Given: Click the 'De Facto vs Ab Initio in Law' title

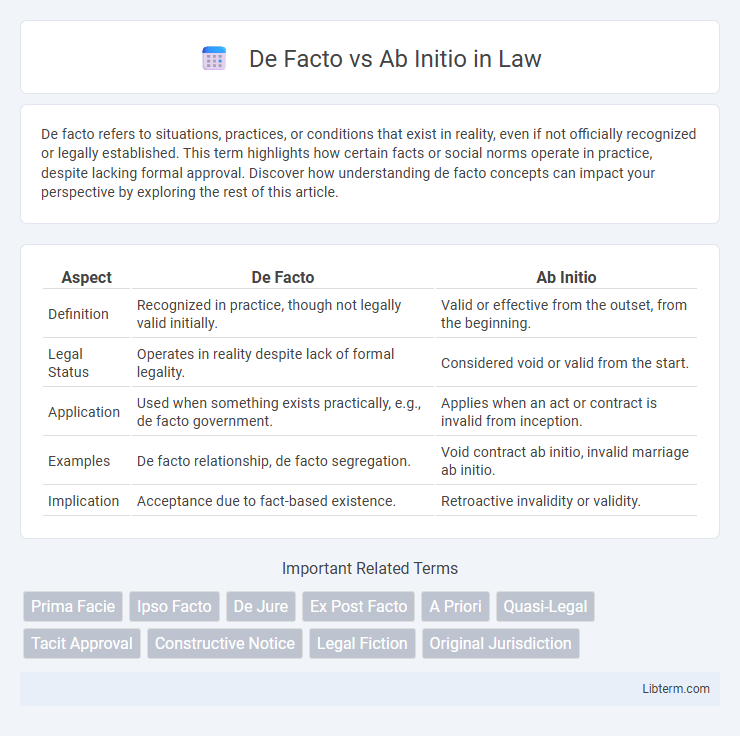Looking at the screenshot, I should (x=395, y=59).
